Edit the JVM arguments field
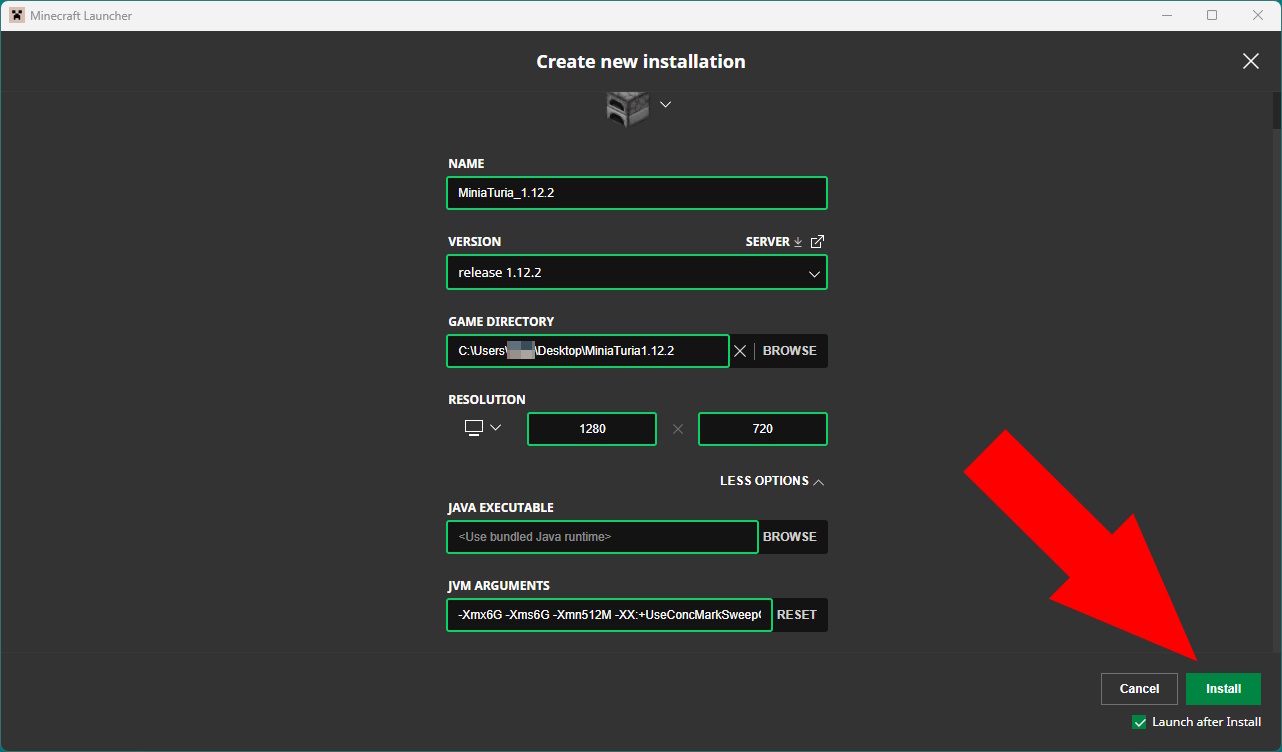 609,615
